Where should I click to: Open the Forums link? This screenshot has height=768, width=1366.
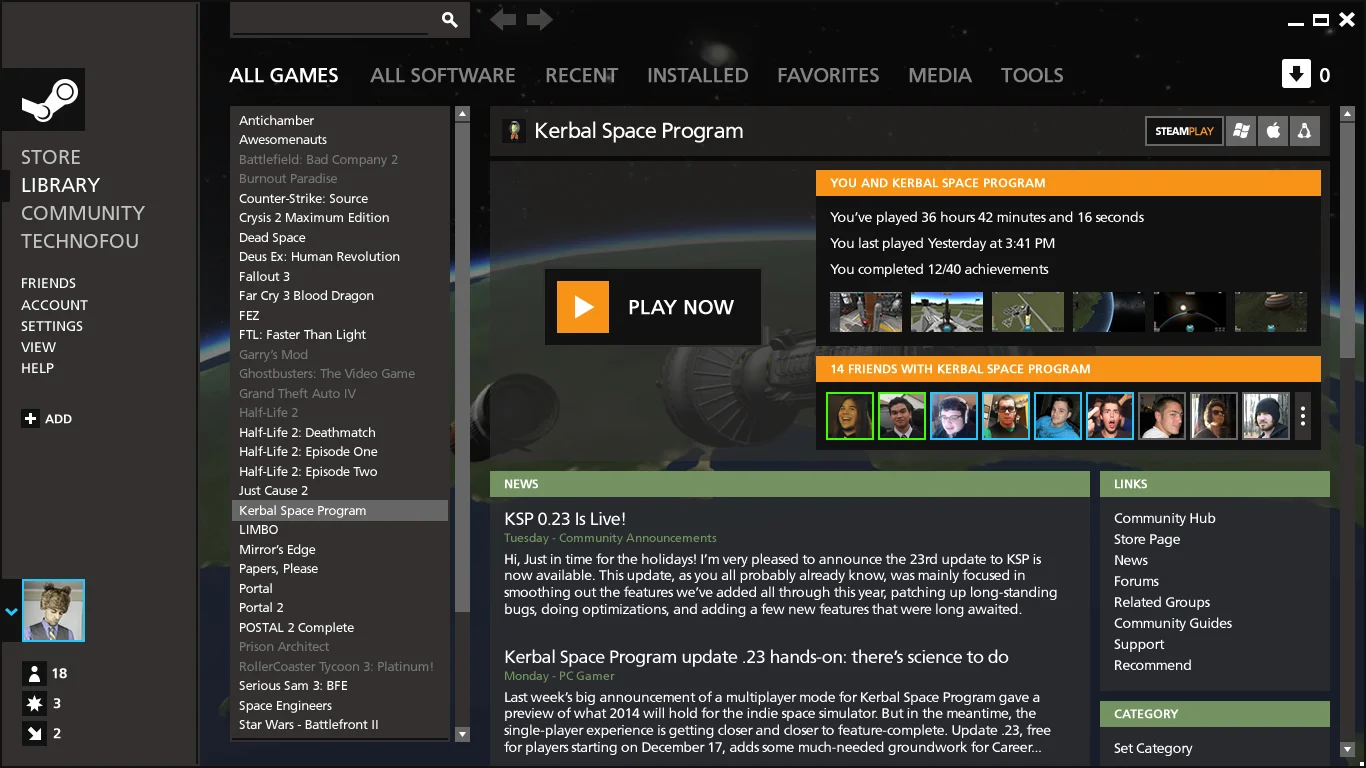(1136, 581)
